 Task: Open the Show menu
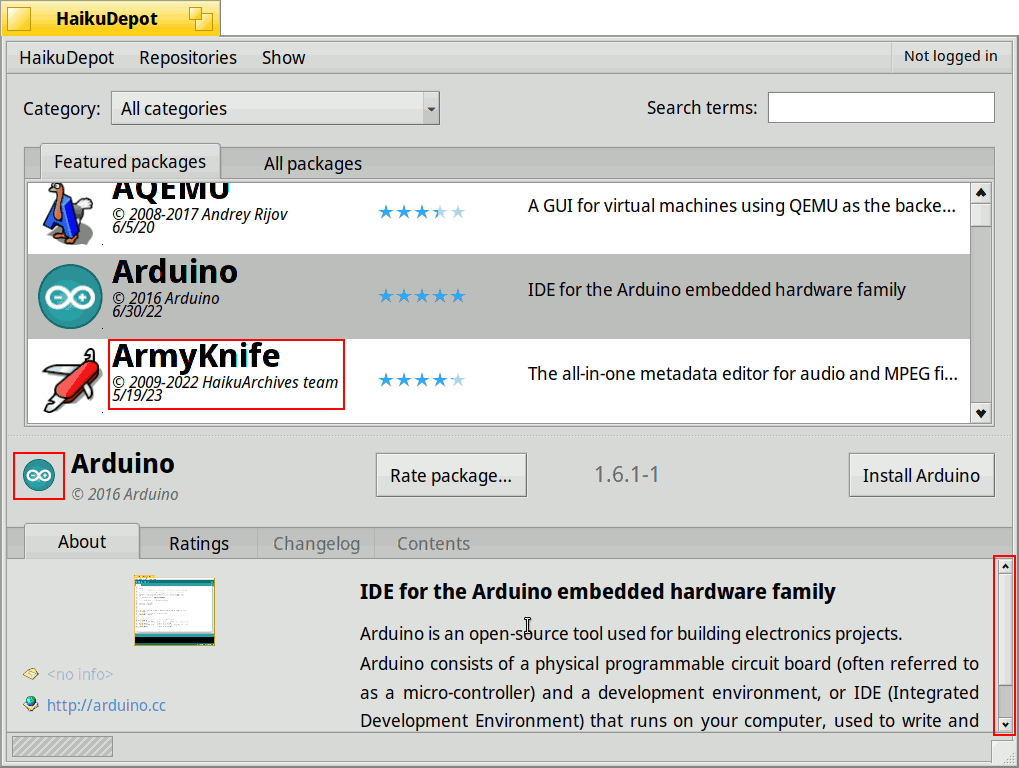tap(283, 58)
